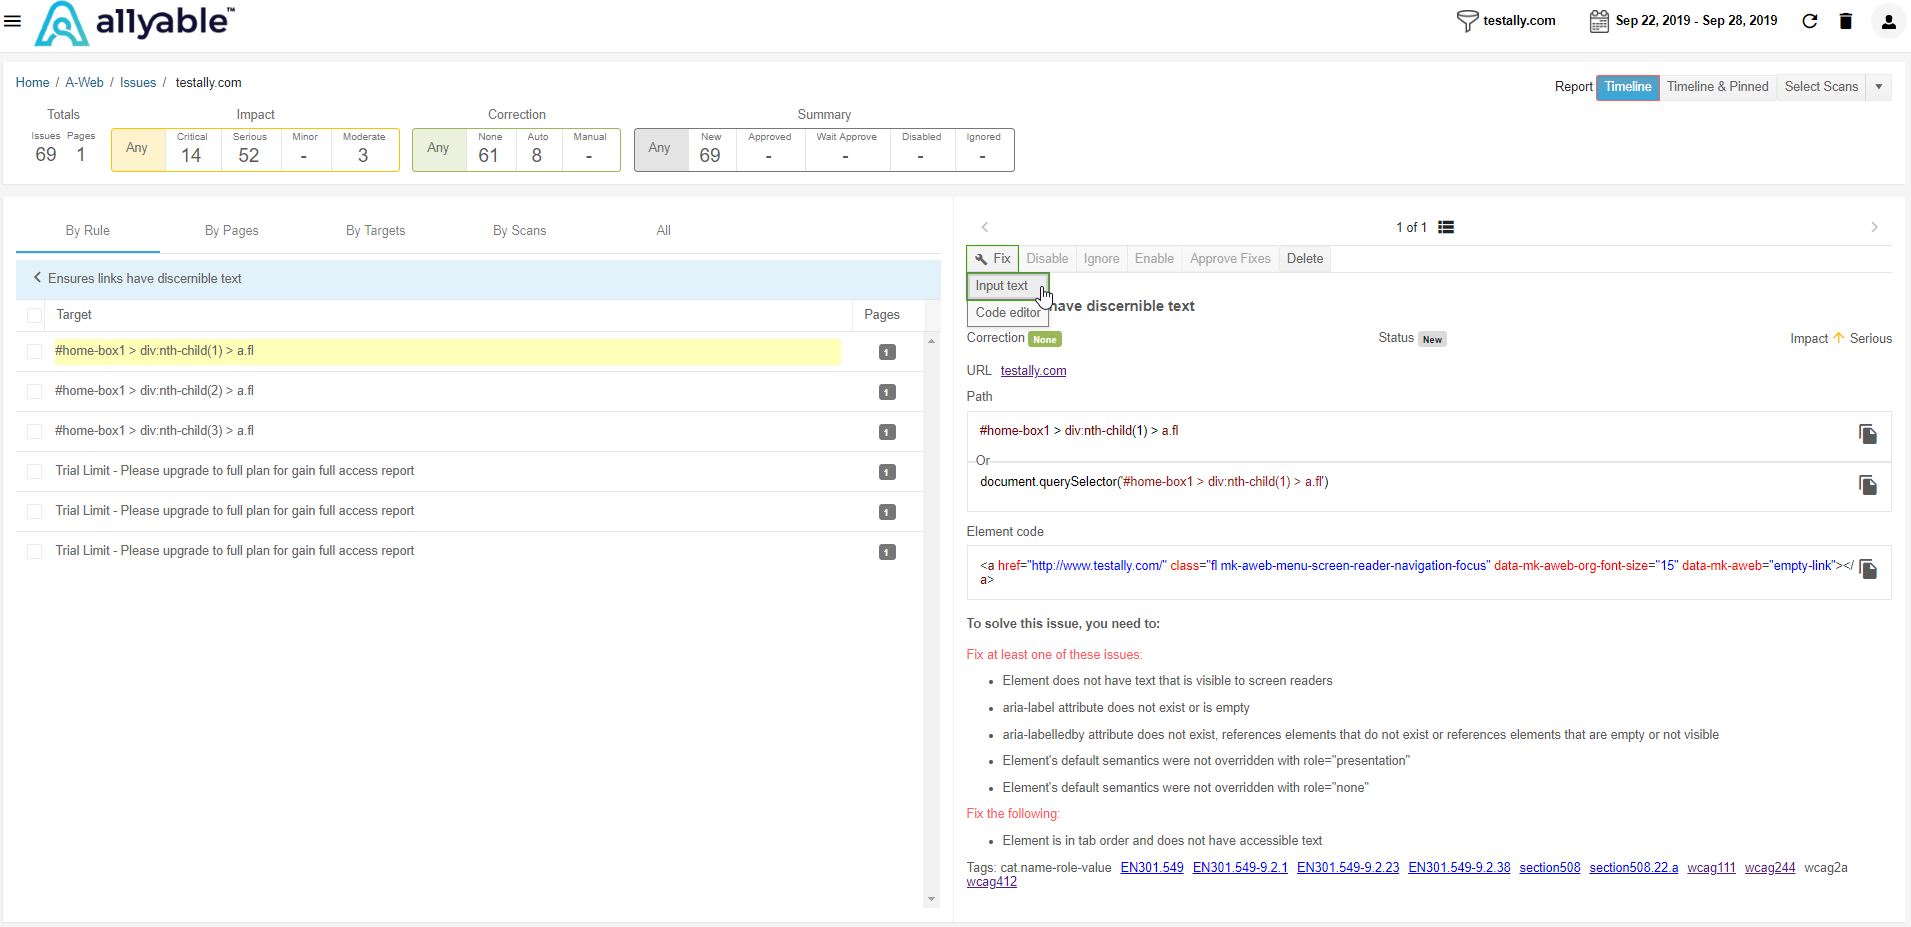Follow the A-Web breadcrumb link

(x=85, y=83)
